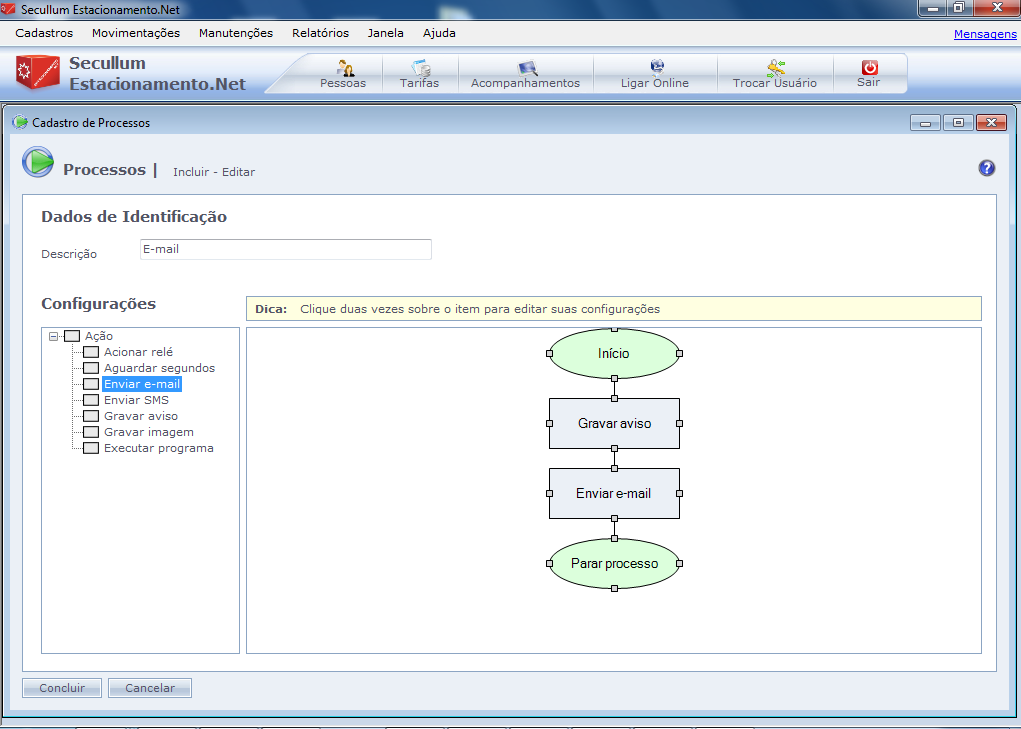Open Acompanhamentos from the toolbar

(x=525, y=68)
